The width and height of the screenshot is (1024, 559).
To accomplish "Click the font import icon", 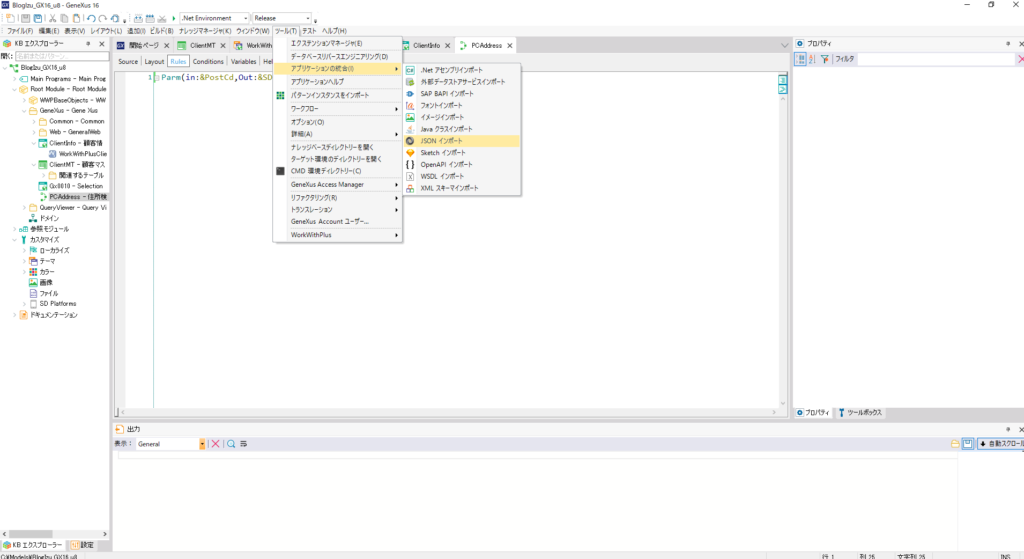I will pos(410,105).
